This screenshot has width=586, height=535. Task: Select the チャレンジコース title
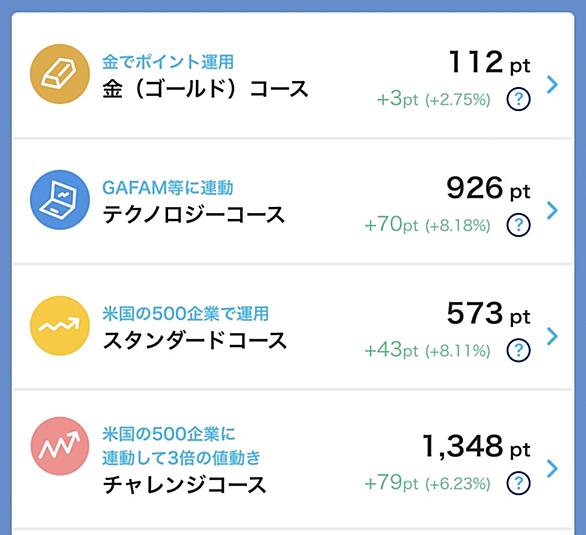[184, 485]
